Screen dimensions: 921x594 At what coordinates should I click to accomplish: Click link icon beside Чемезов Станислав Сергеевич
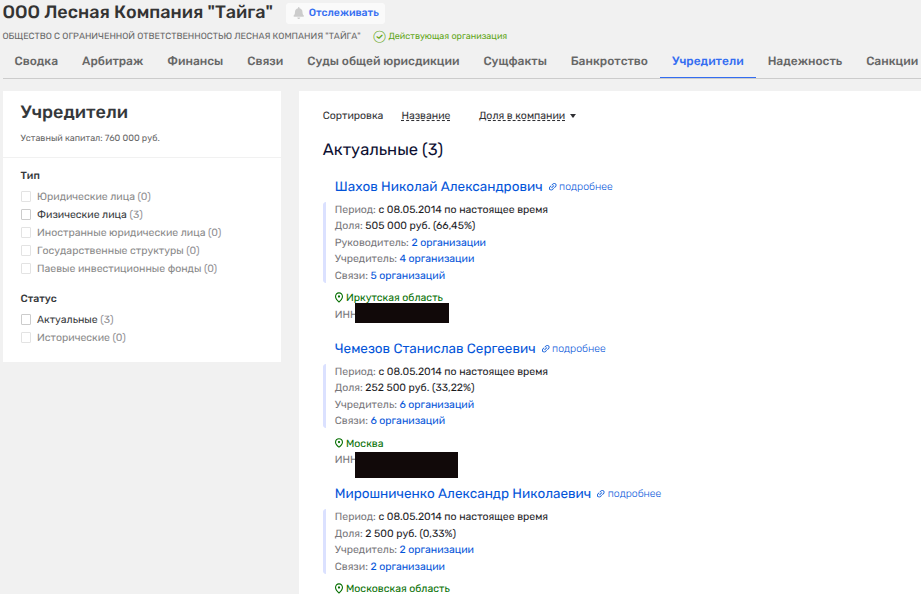pyautogui.click(x=545, y=349)
